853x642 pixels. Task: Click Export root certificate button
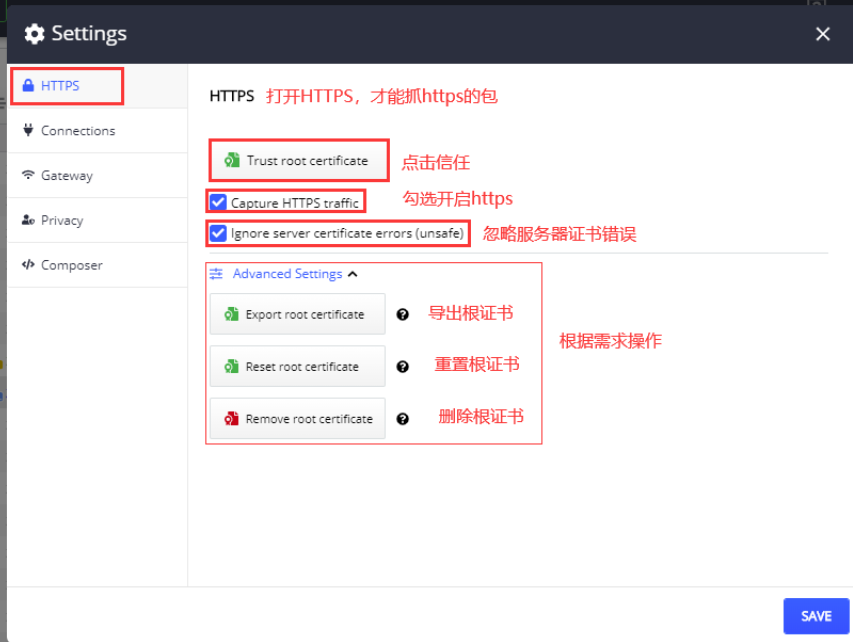tap(298, 314)
